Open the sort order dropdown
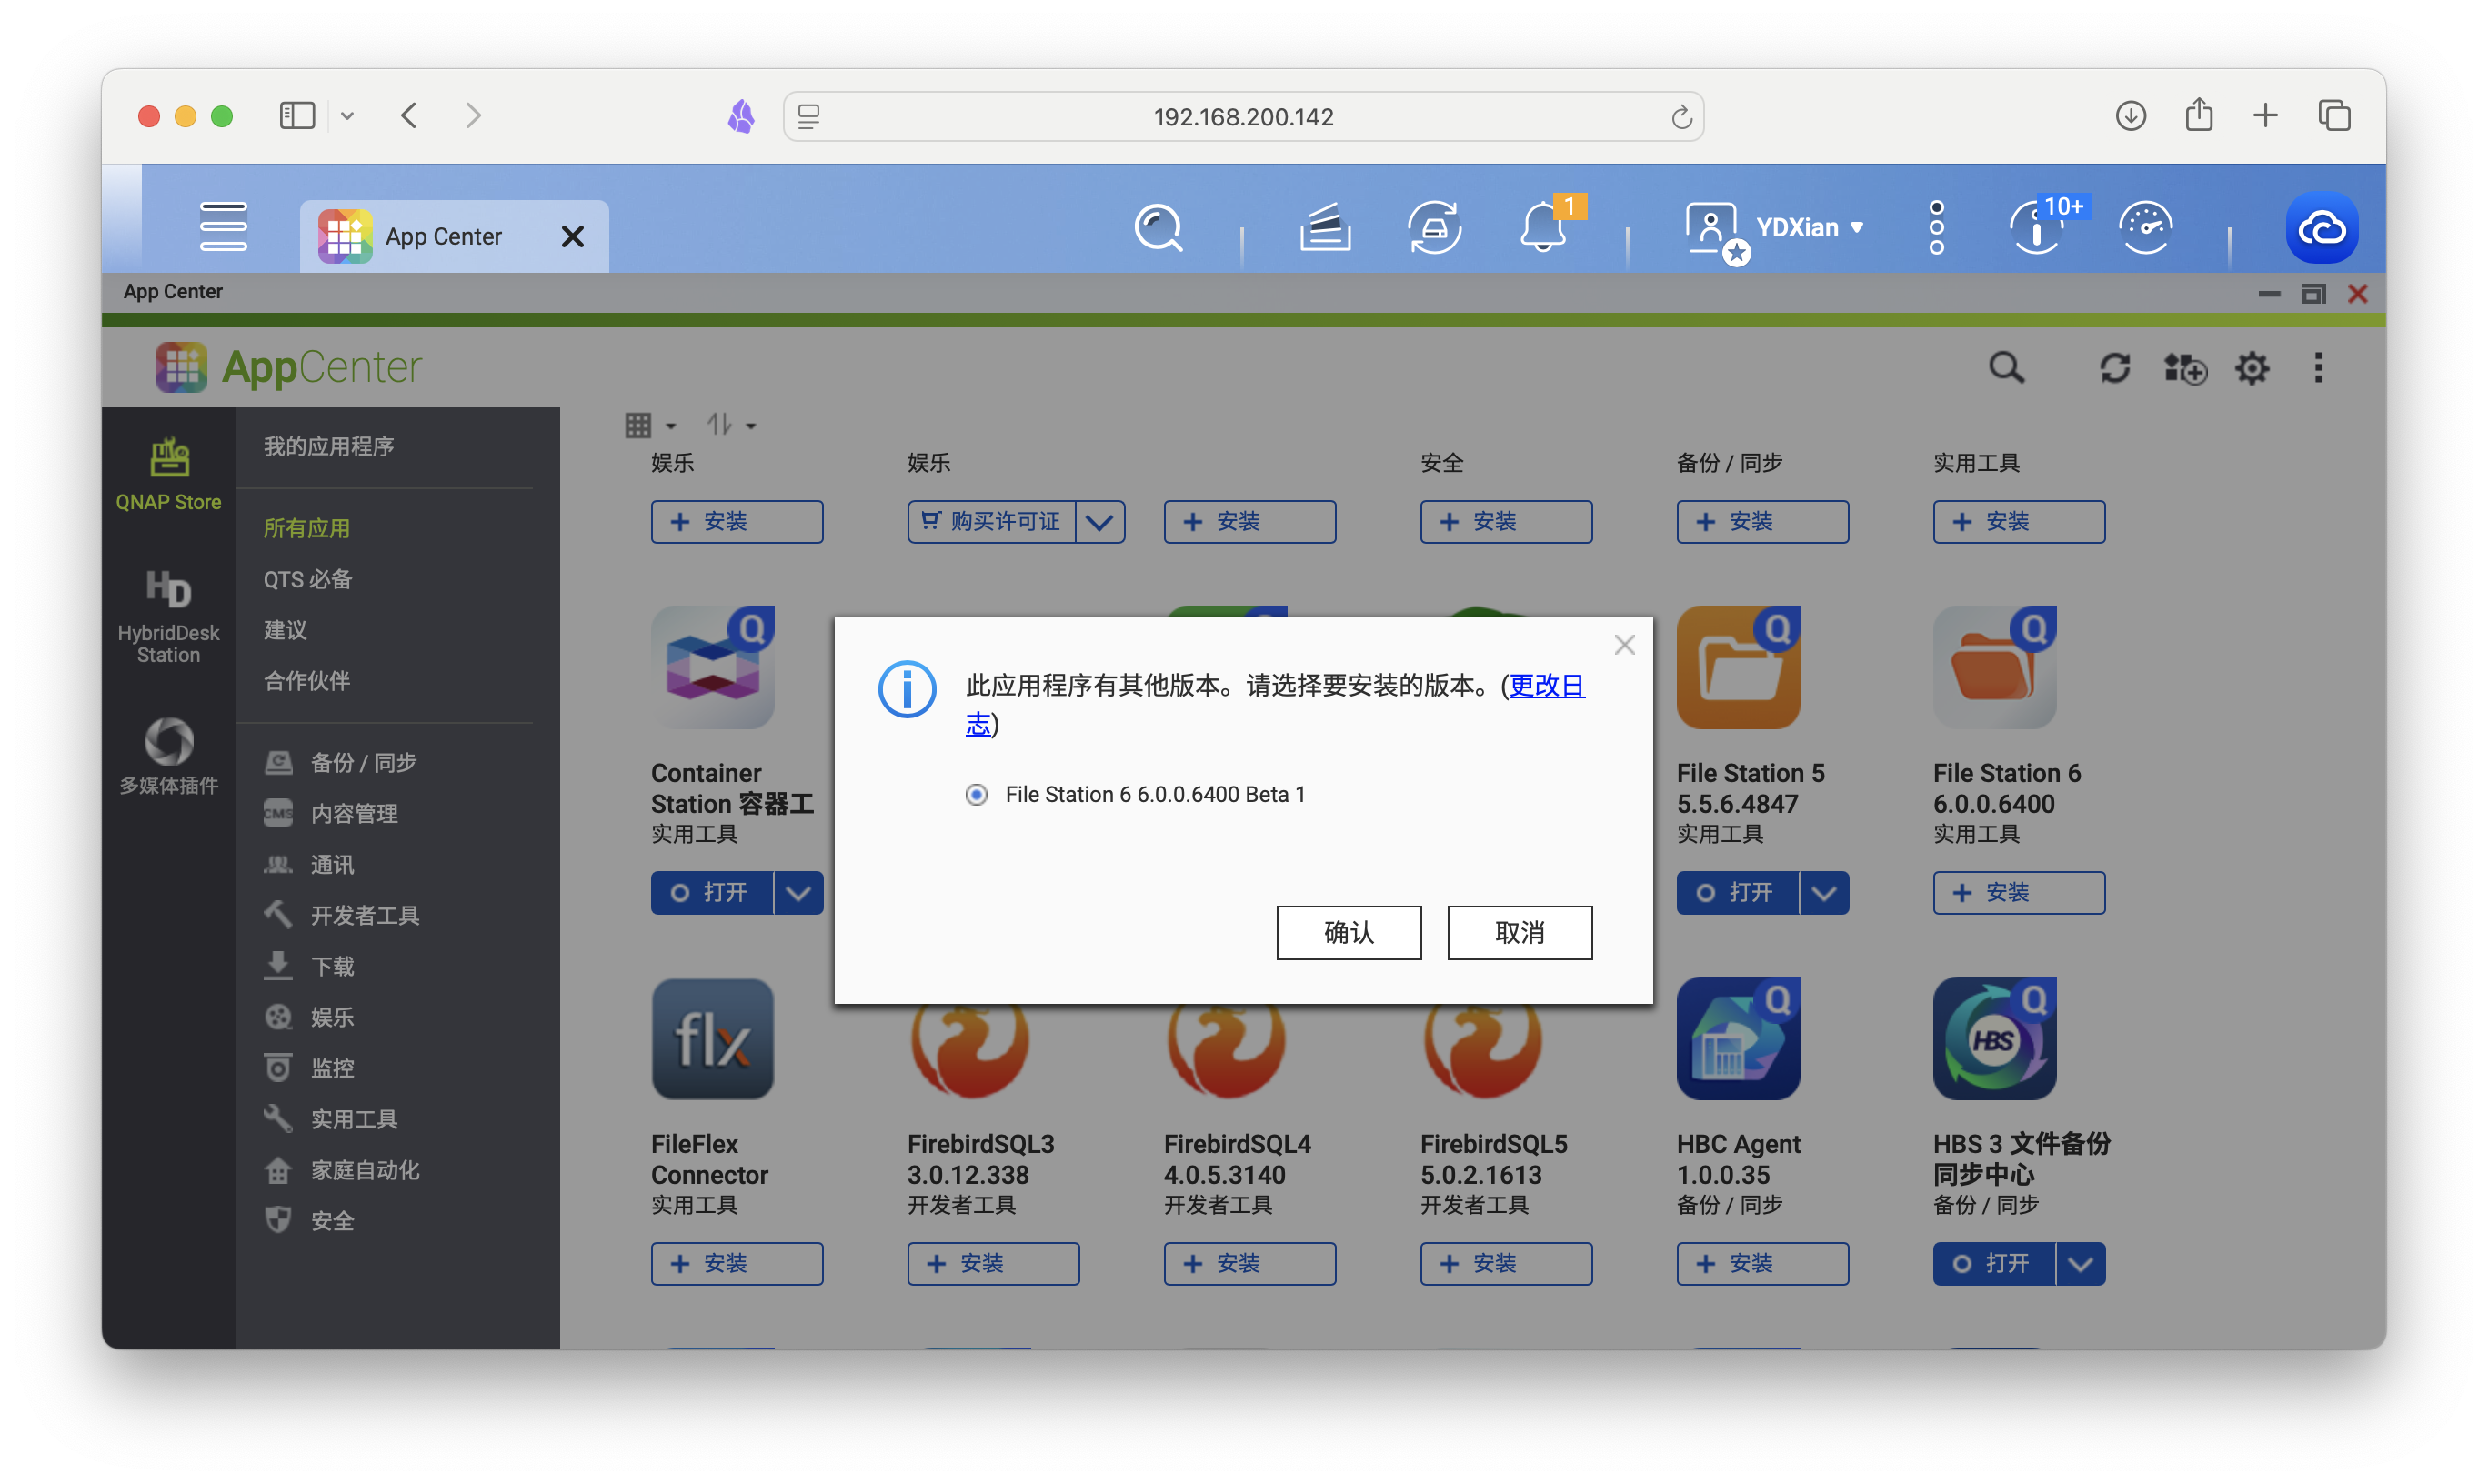The image size is (2488, 1484). pyautogui.click(x=731, y=426)
